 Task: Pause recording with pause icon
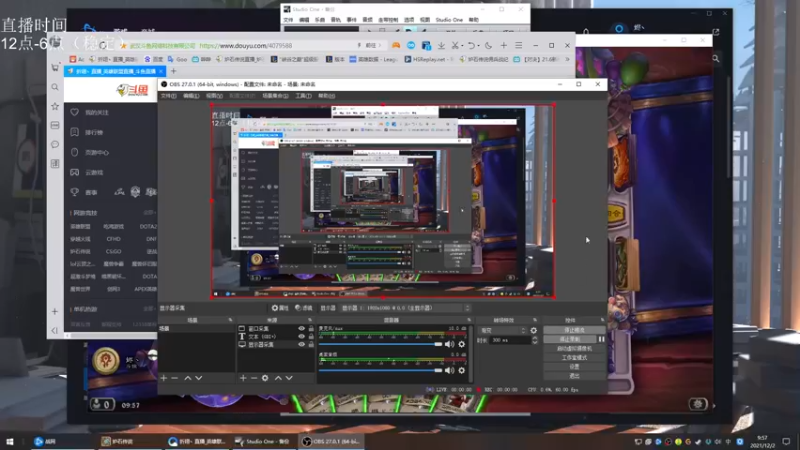pyautogui.click(x=602, y=339)
